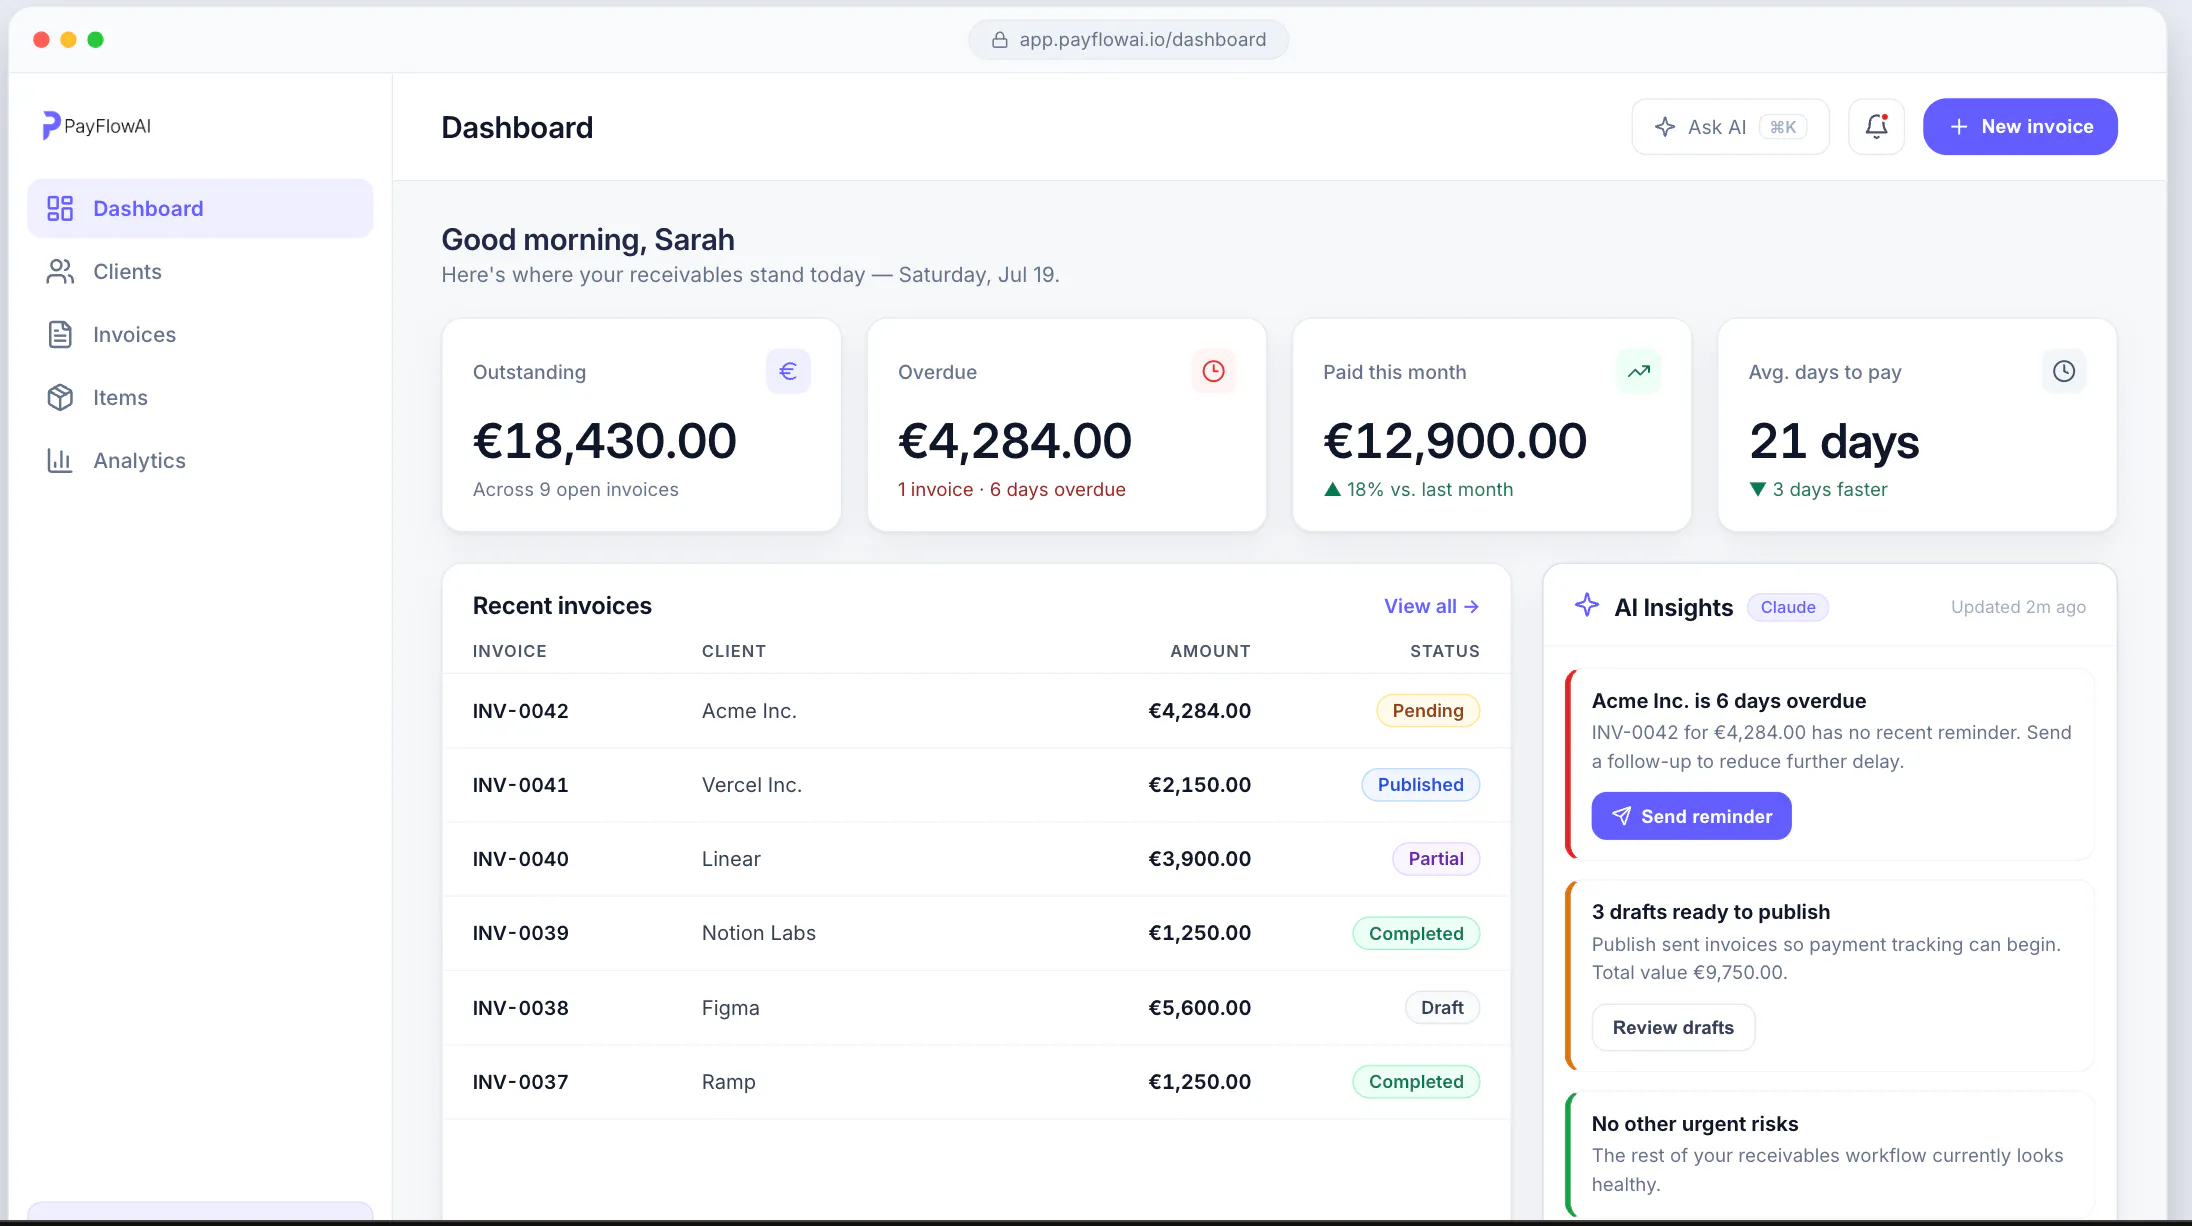Click the lock icon in the address bar
The image size is (2192, 1226).
(x=999, y=40)
